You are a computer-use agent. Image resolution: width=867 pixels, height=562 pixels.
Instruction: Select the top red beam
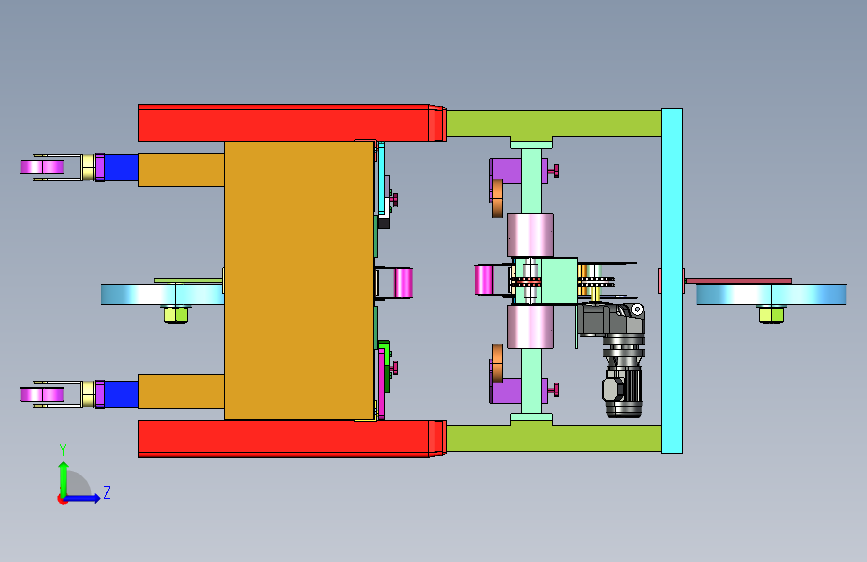click(292, 123)
